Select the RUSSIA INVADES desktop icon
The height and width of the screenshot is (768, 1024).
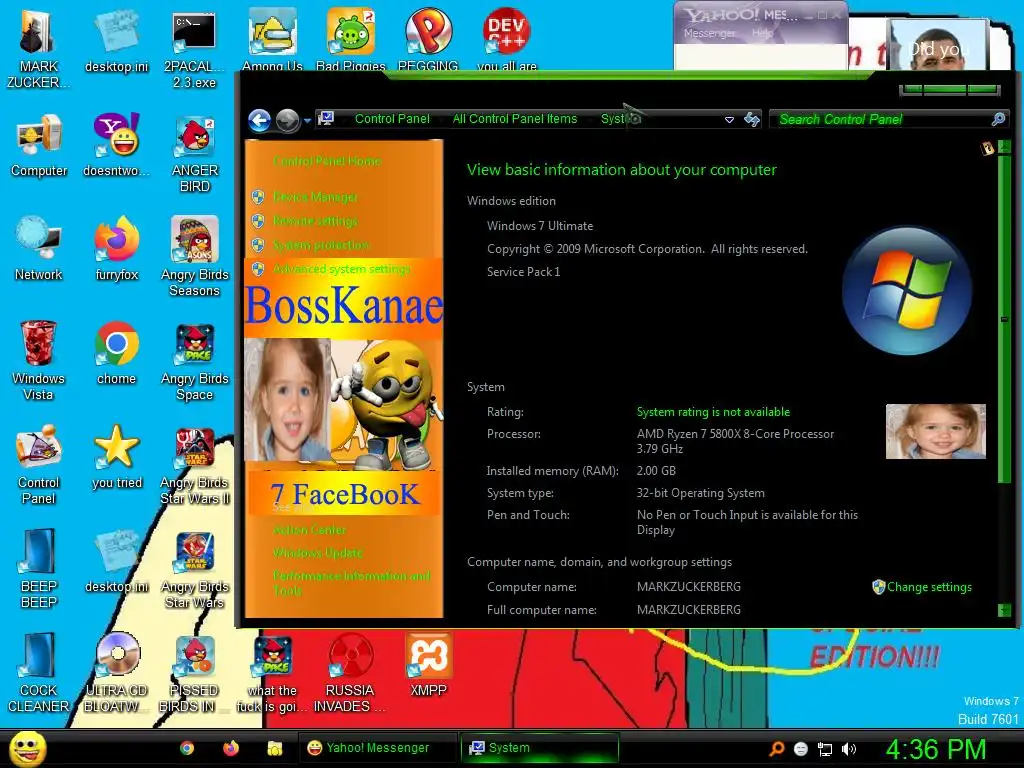coord(350,673)
